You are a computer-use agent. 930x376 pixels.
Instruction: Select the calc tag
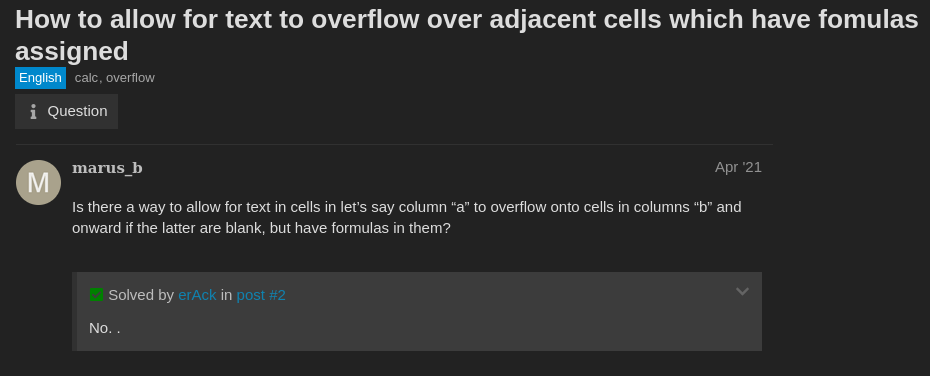86,78
